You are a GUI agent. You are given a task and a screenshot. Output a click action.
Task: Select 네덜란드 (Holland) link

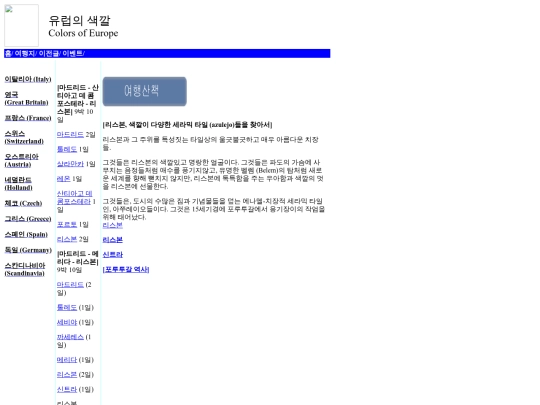point(19,184)
